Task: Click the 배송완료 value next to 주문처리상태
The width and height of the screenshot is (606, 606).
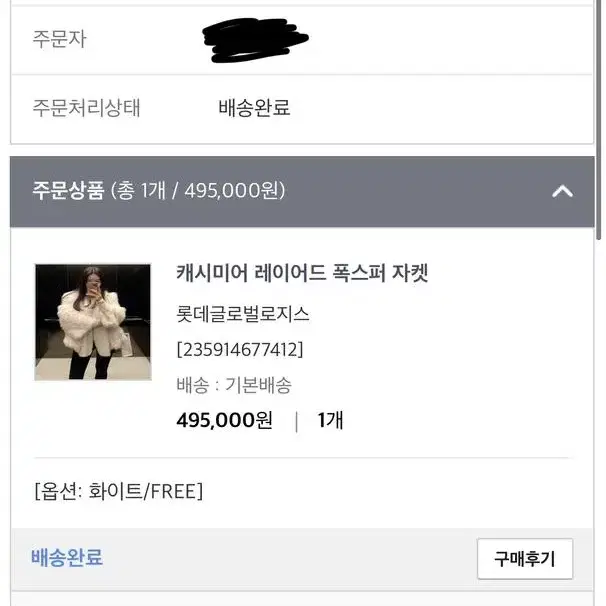Action: point(254,107)
